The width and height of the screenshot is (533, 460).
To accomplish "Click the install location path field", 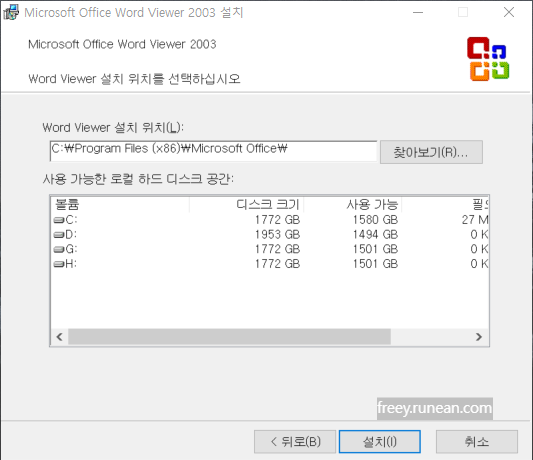I will (213, 151).
